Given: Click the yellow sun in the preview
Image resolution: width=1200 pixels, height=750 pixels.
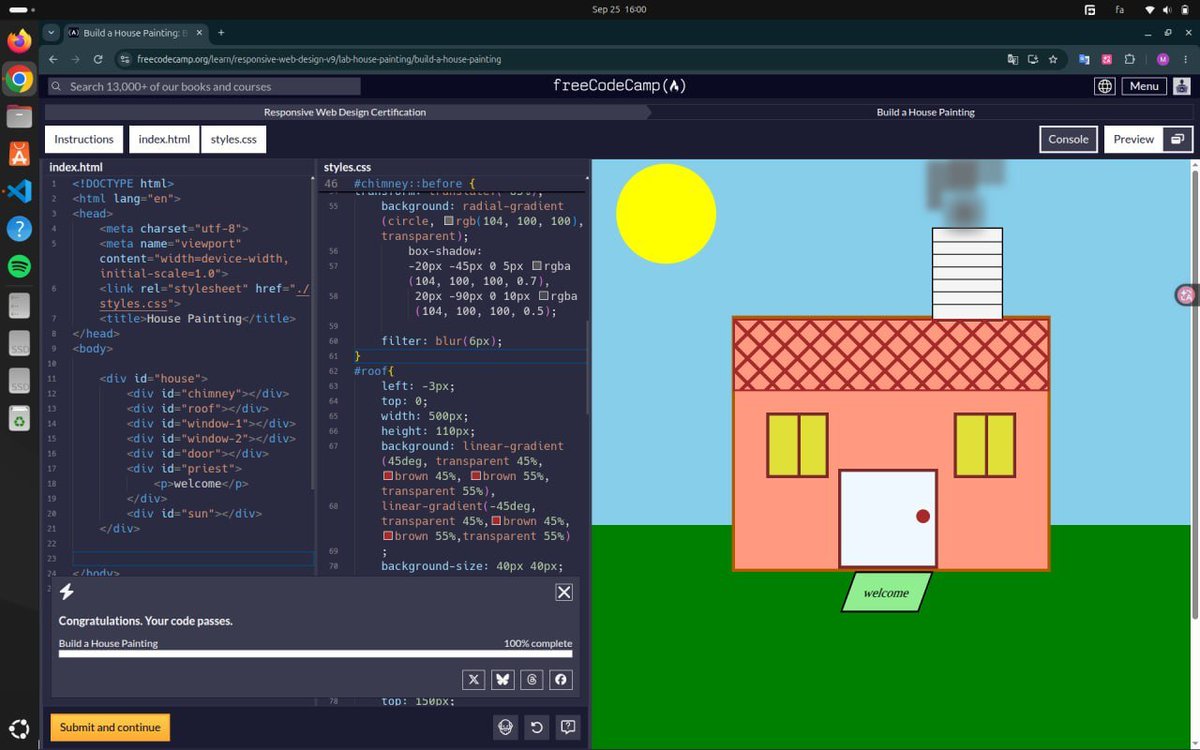Looking at the screenshot, I should 666,213.
